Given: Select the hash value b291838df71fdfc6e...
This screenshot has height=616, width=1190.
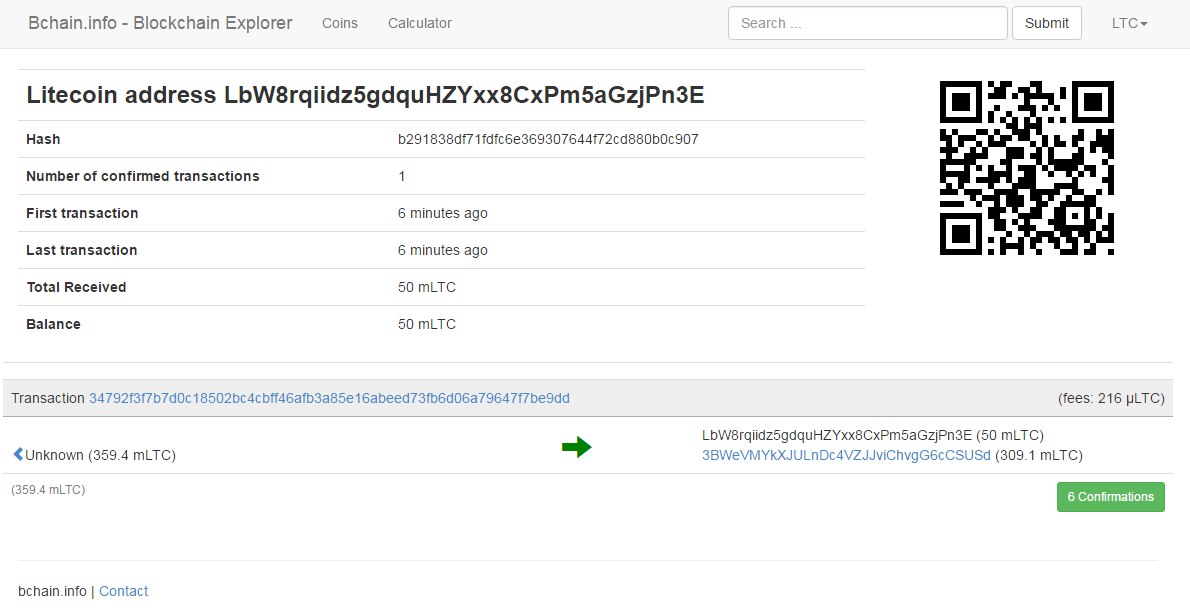Looking at the screenshot, I should [548, 140].
